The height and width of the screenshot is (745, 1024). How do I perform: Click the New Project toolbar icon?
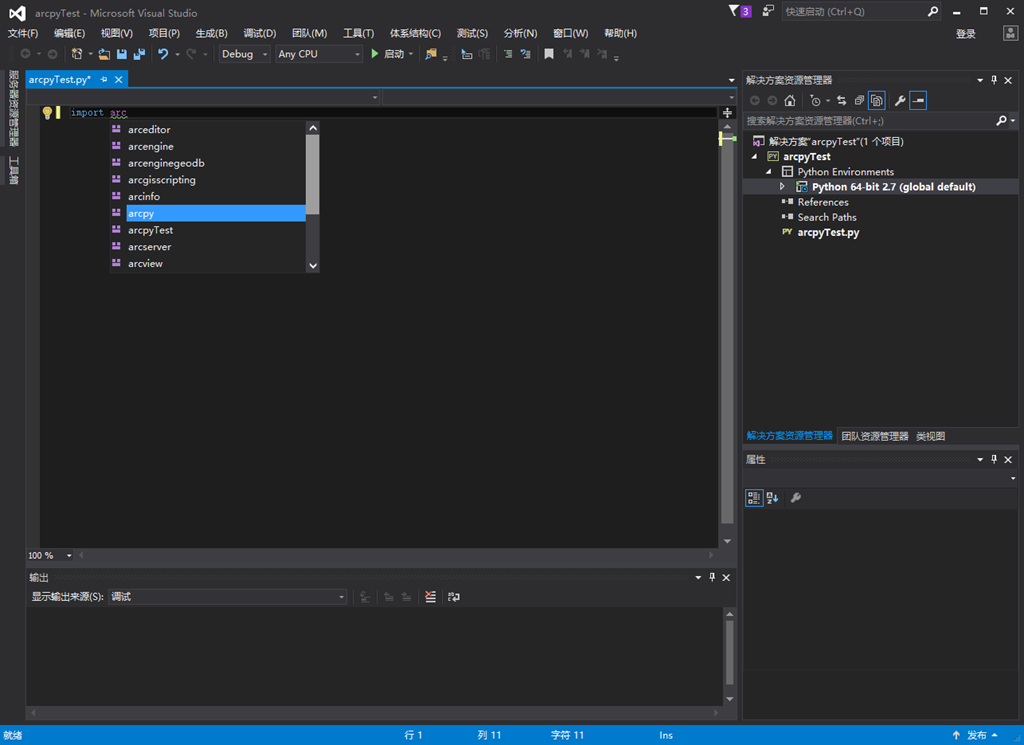click(77, 54)
